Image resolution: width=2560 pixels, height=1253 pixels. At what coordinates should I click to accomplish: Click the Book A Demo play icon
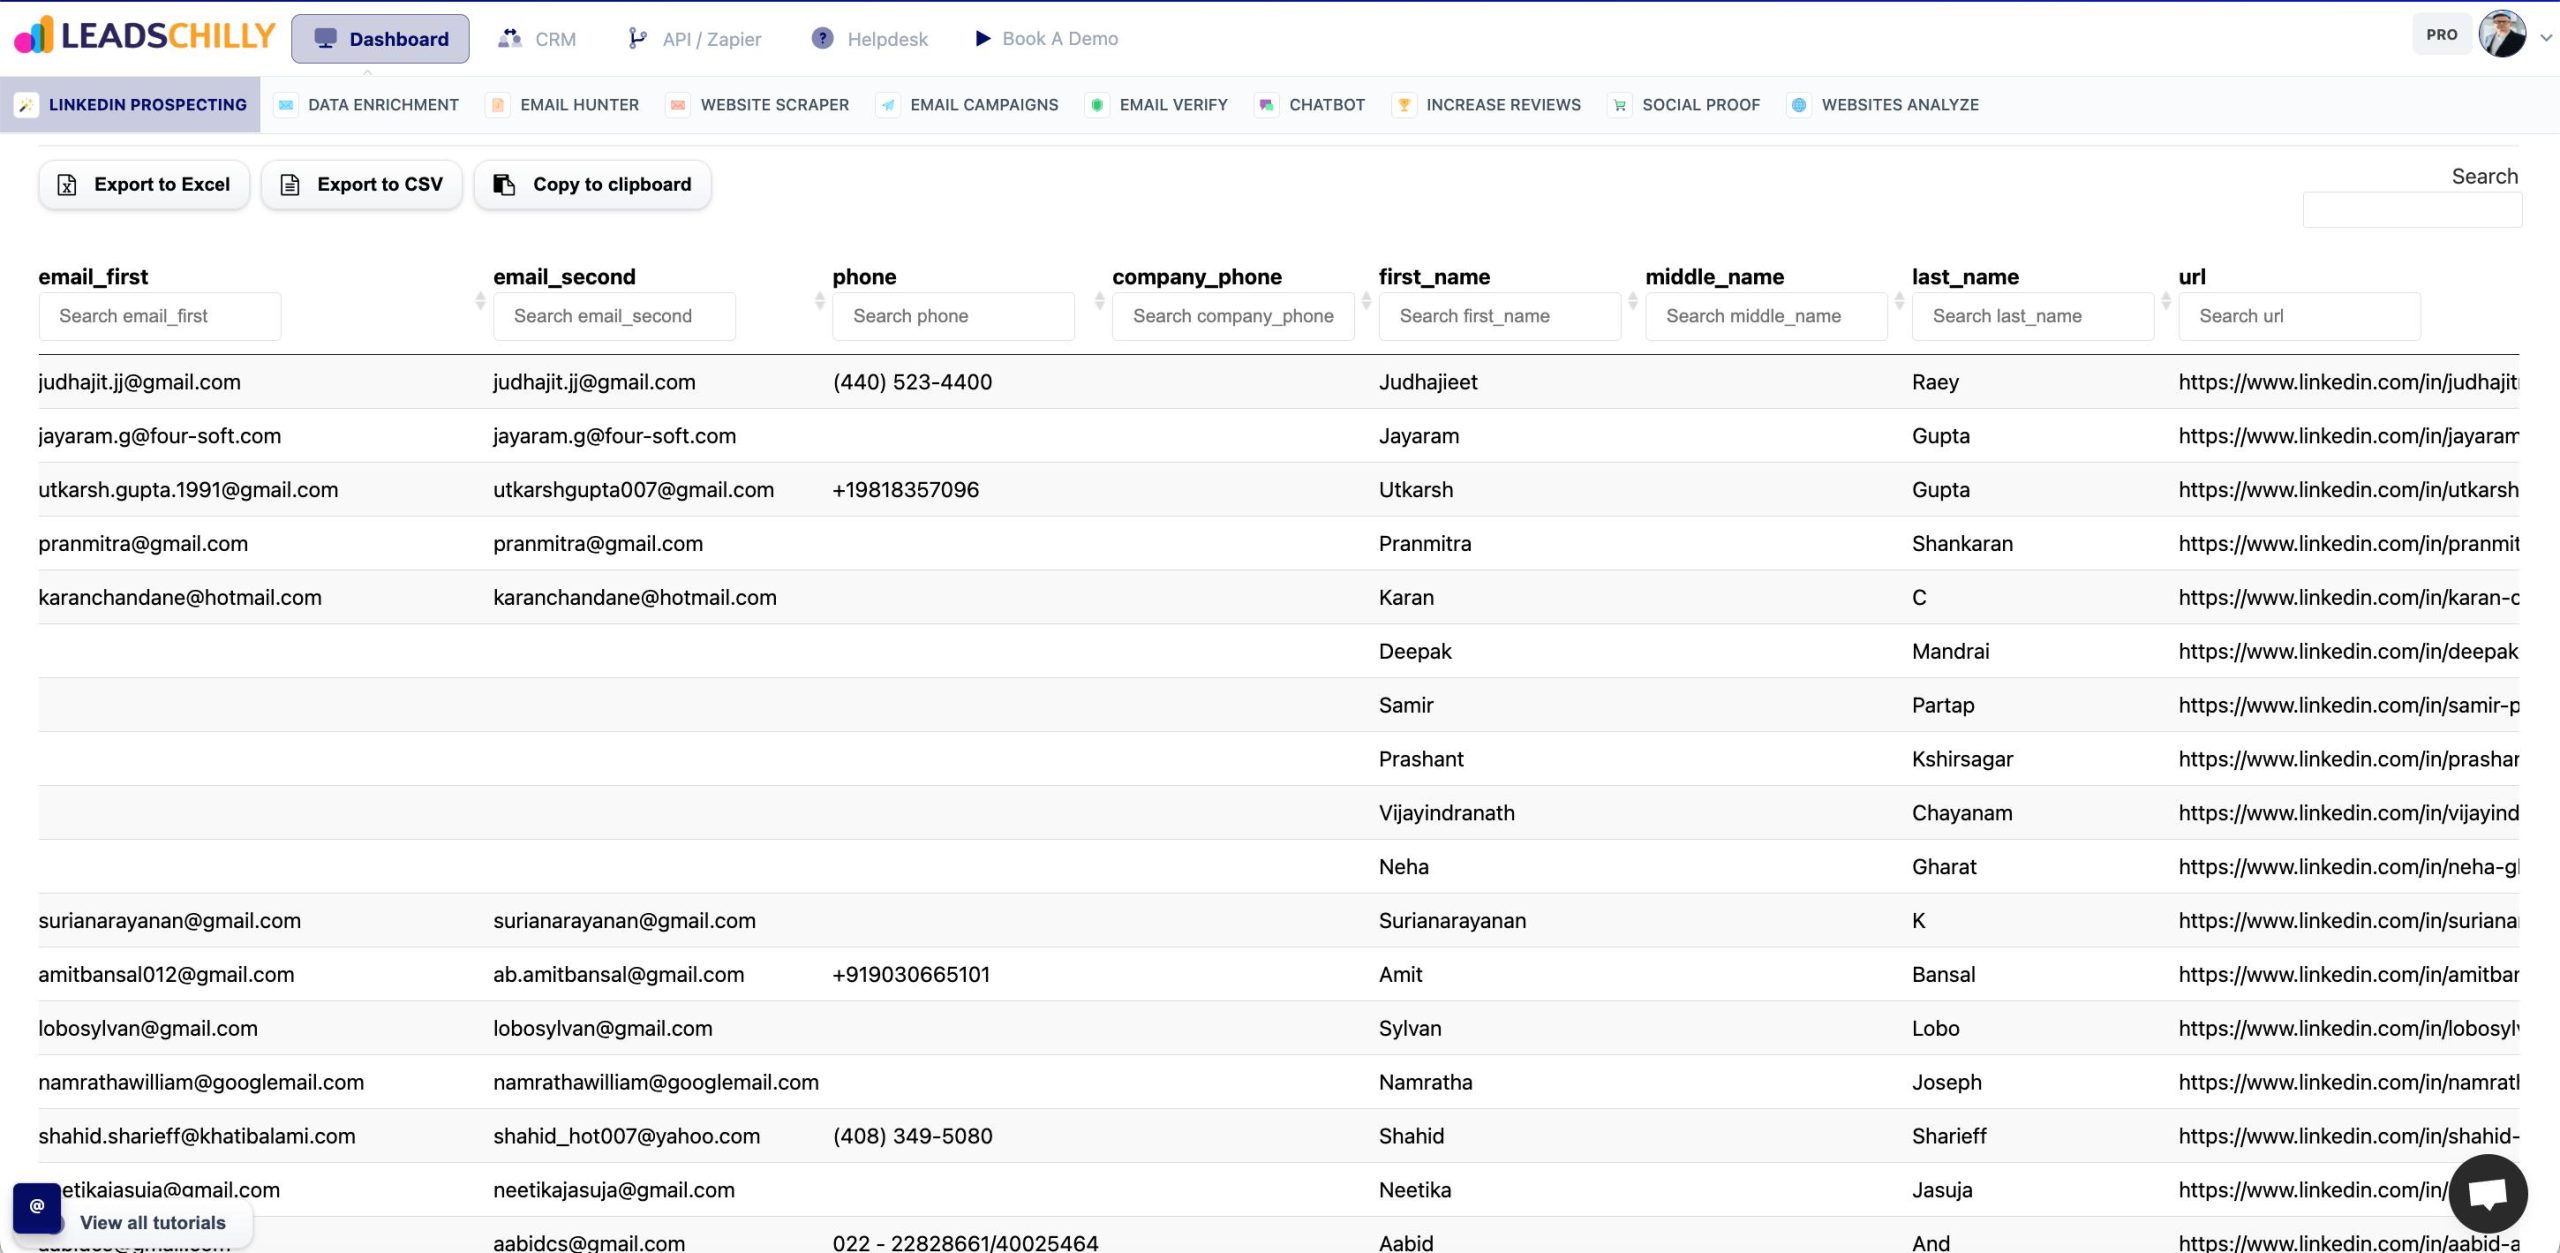(x=983, y=38)
